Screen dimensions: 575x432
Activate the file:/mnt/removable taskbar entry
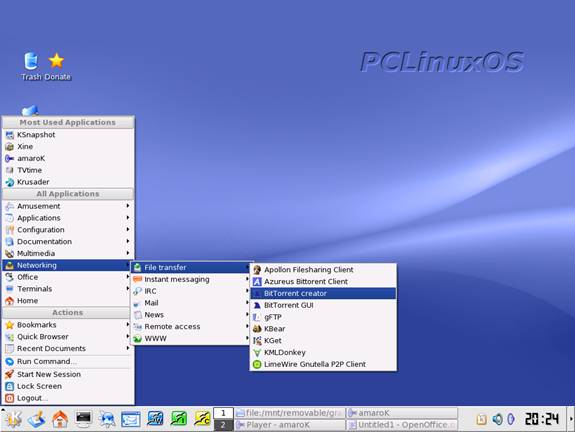tap(290, 413)
